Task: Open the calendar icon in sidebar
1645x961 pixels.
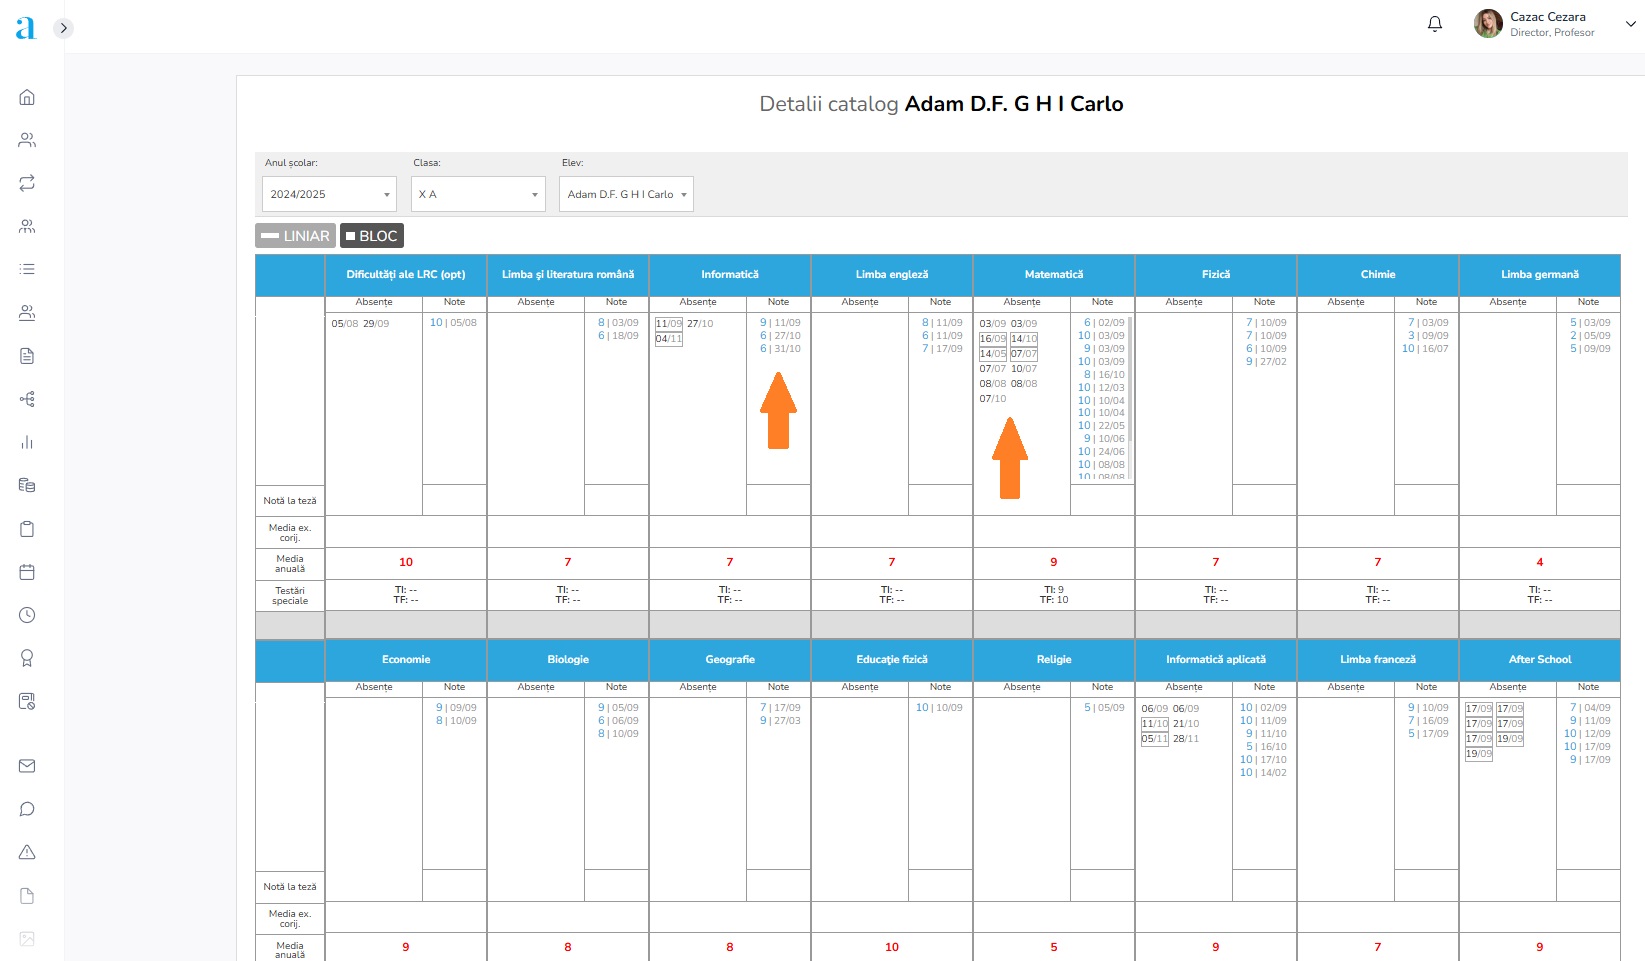Action: pyautogui.click(x=27, y=572)
